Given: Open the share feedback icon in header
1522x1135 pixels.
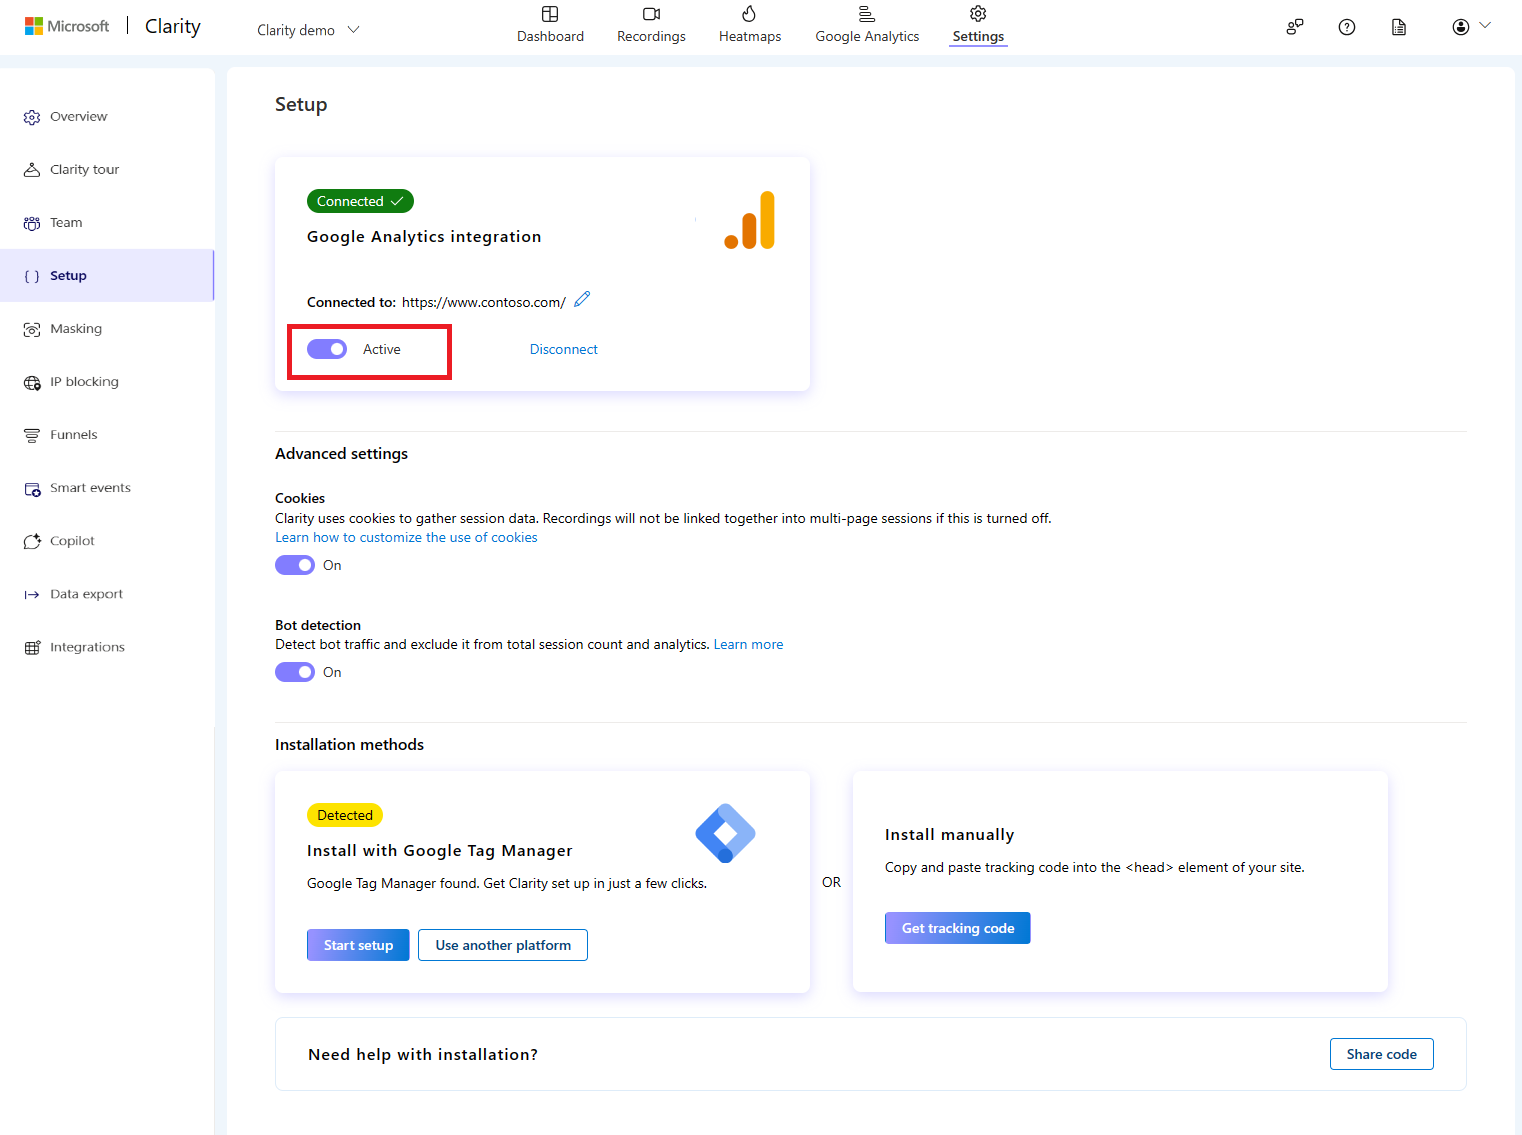Looking at the screenshot, I should (x=1295, y=27).
